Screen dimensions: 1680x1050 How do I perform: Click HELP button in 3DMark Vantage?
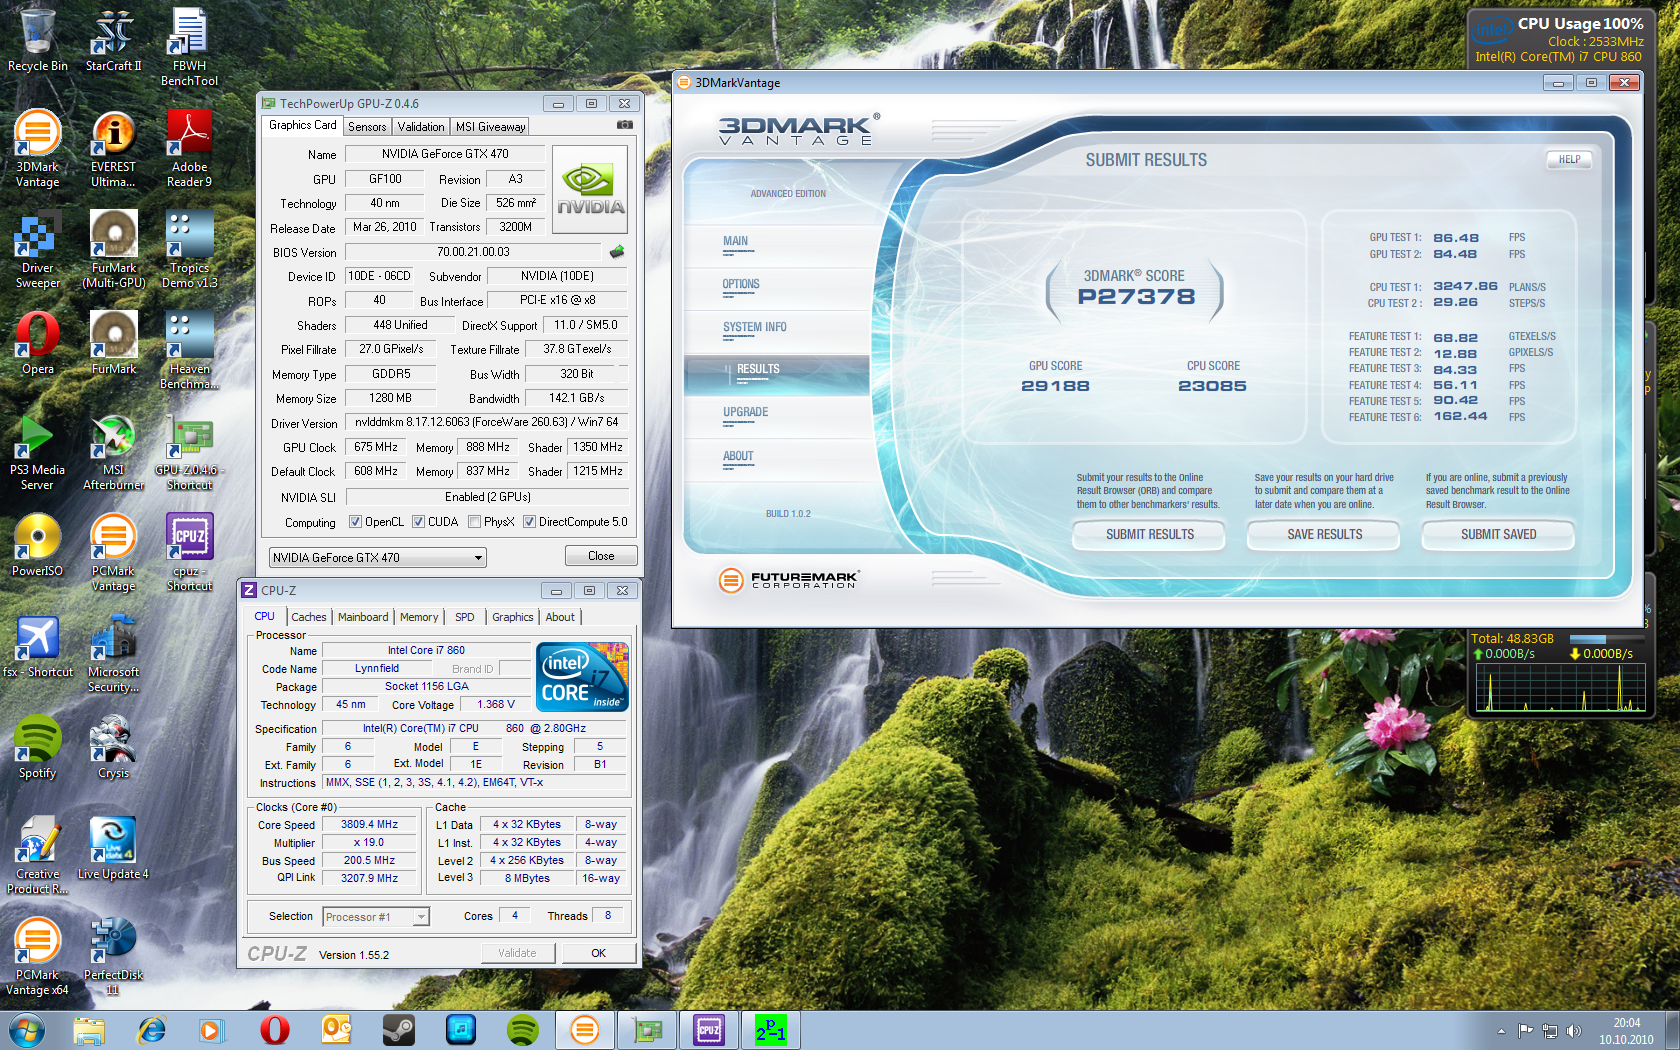click(x=1569, y=159)
